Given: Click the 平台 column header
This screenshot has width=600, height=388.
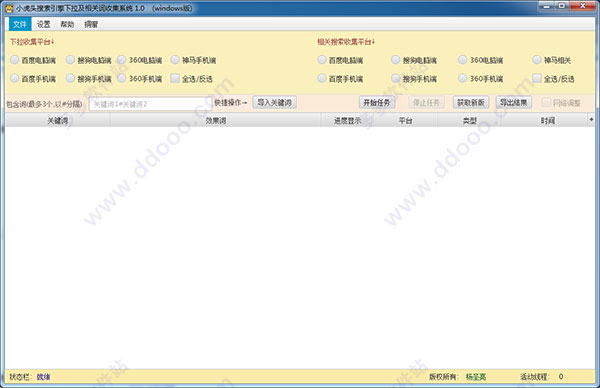Looking at the screenshot, I should click(406, 121).
